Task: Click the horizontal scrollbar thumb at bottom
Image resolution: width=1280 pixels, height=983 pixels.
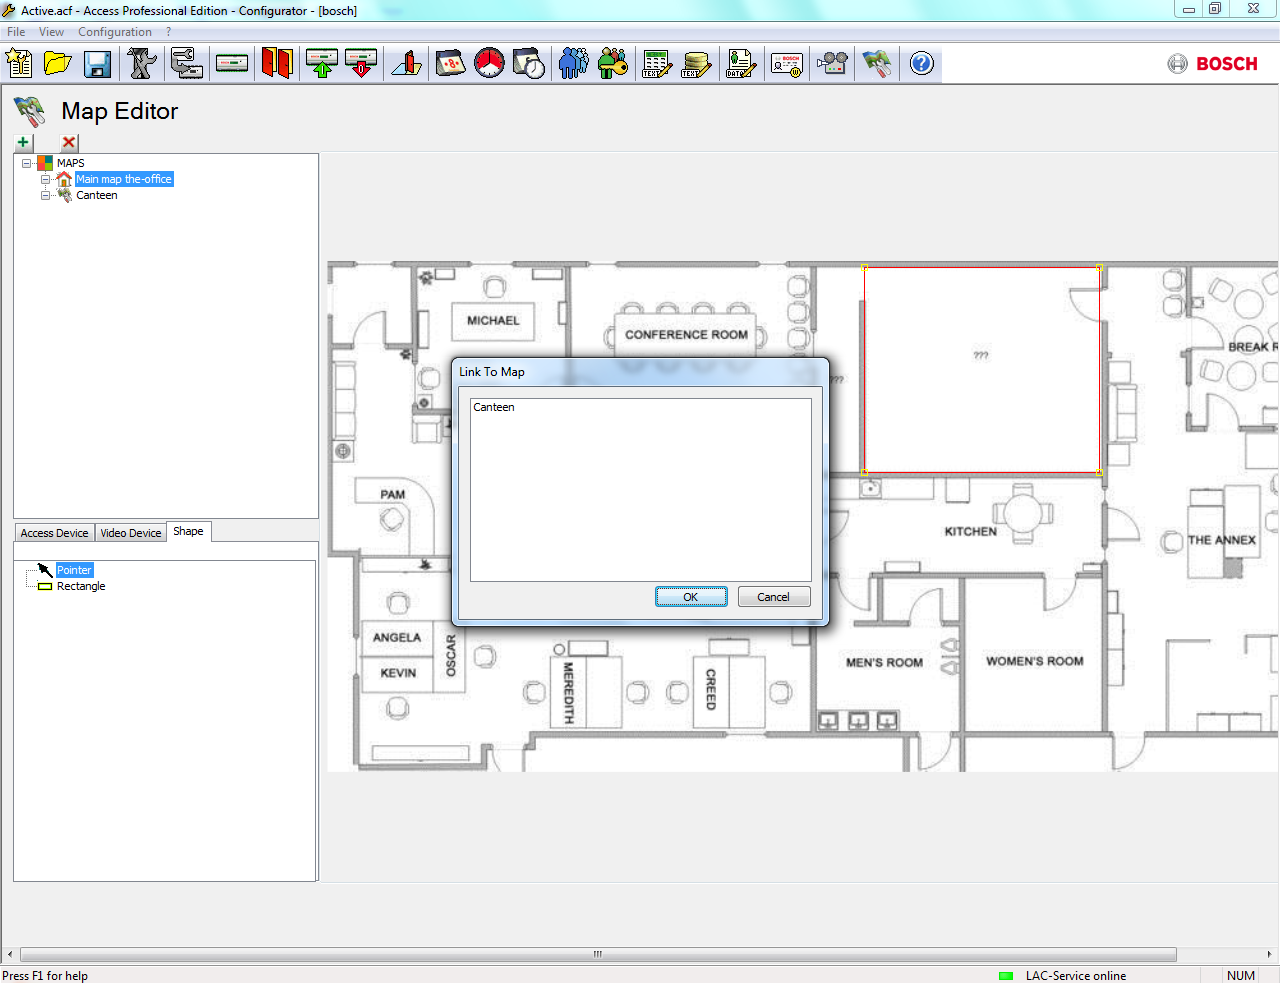Action: (x=598, y=954)
